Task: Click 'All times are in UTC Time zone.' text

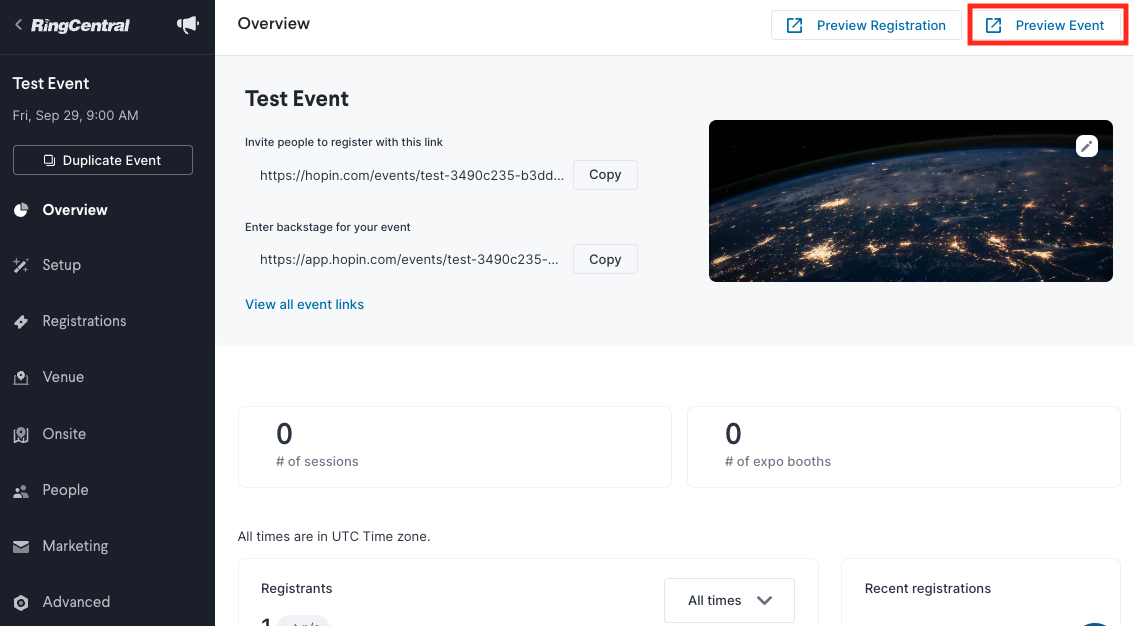Action: coord(334,536)
